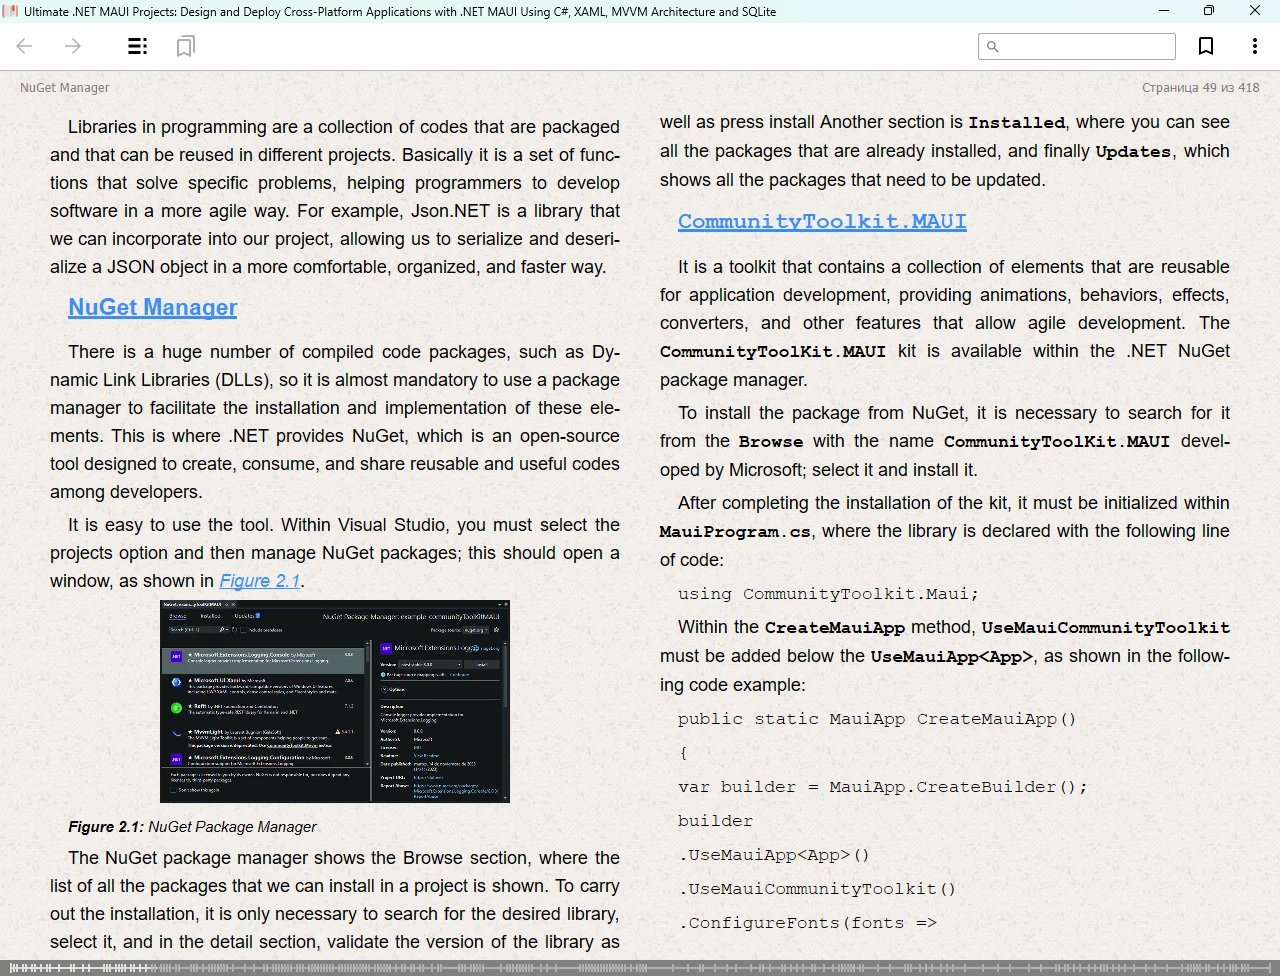Screen dimensions: 1280x976
Task: Minimize the reader window
Action: coord(1164,11)
